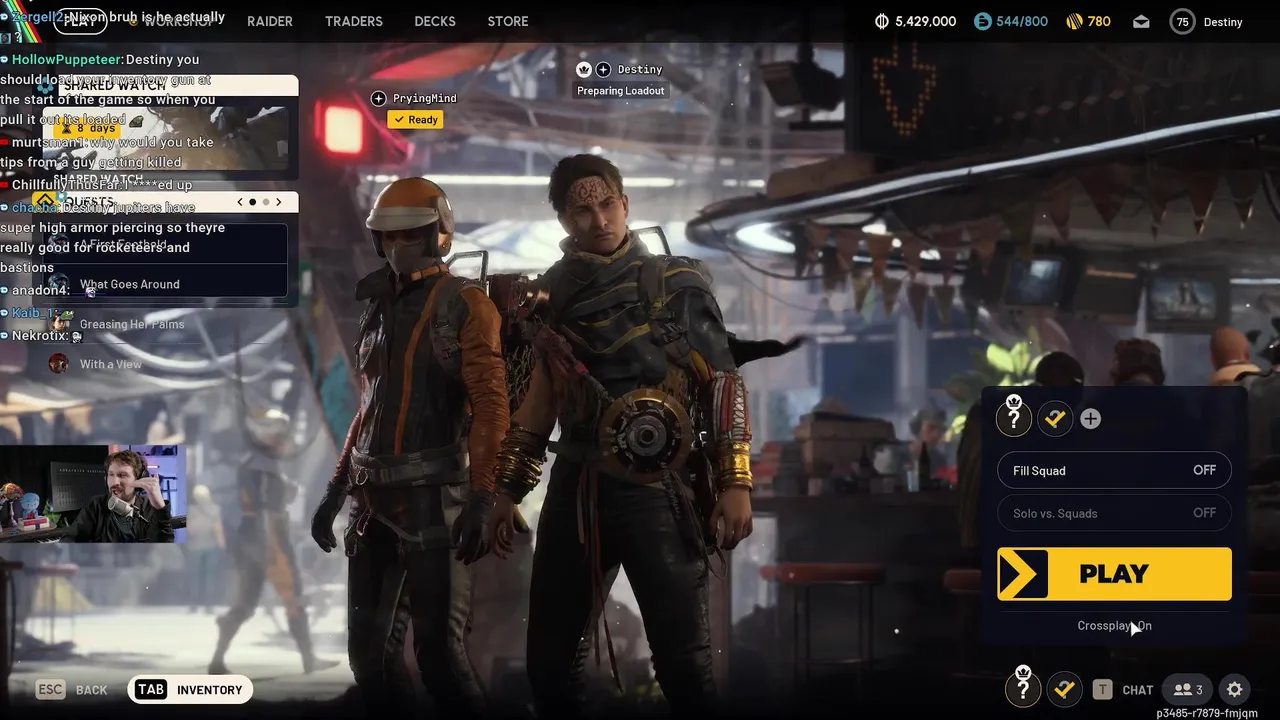Click the streamer webcam overlay

click(93, 494)
